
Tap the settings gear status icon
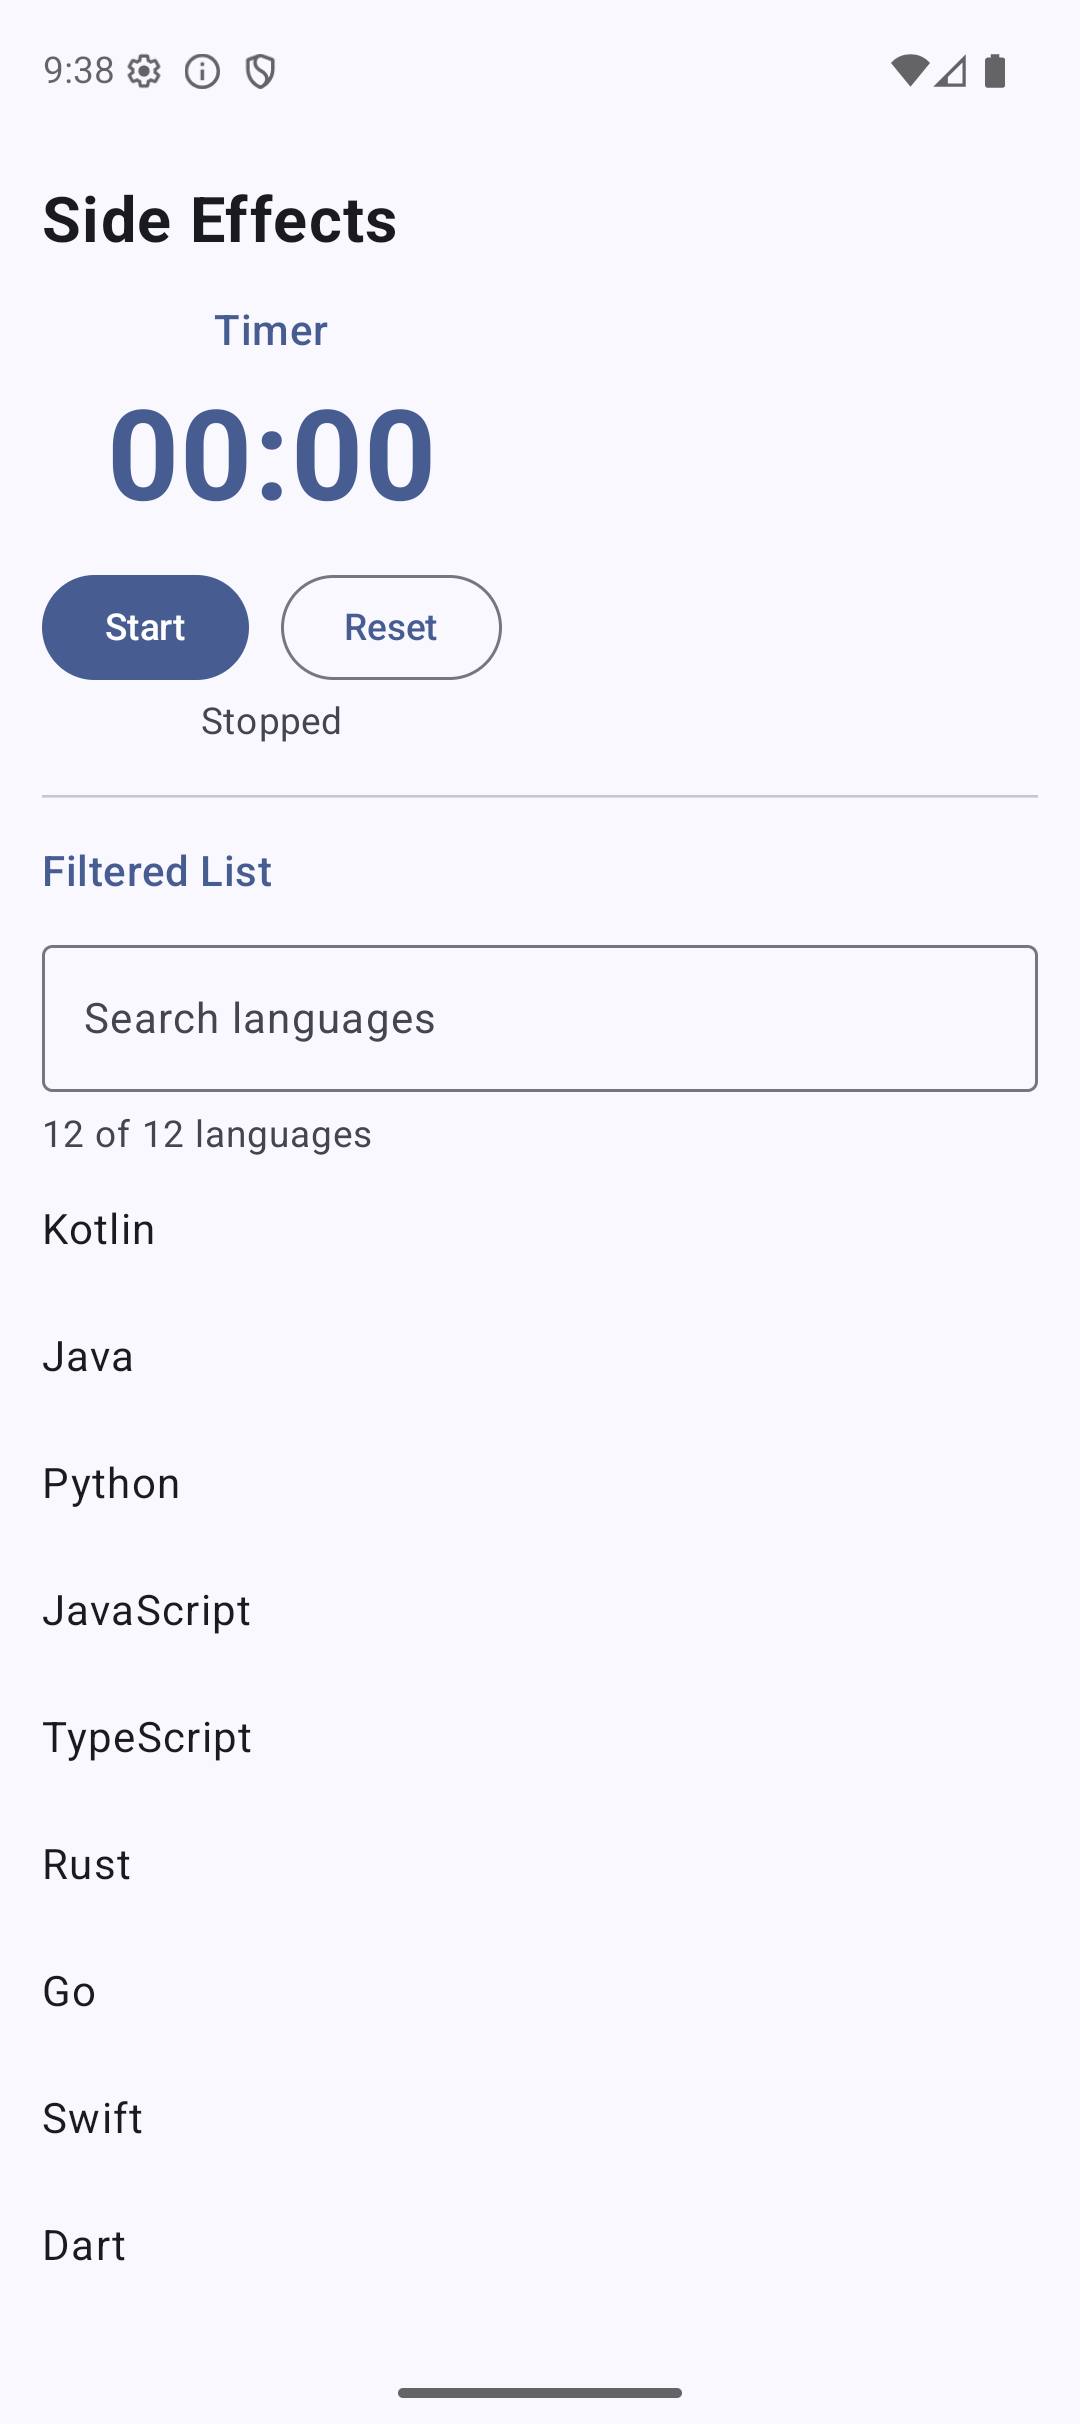(x=144, y=71)
